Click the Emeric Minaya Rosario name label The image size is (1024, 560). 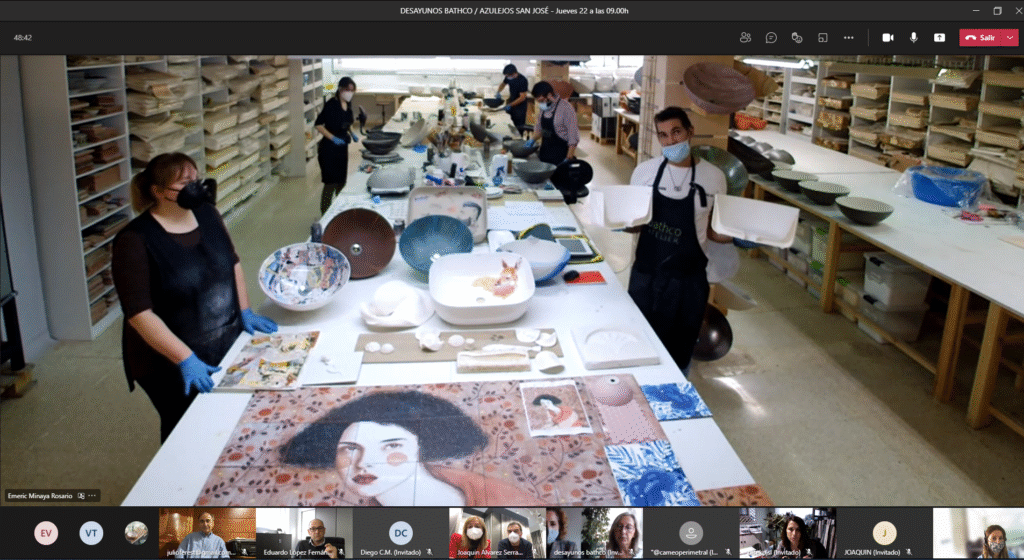(42, 495)
